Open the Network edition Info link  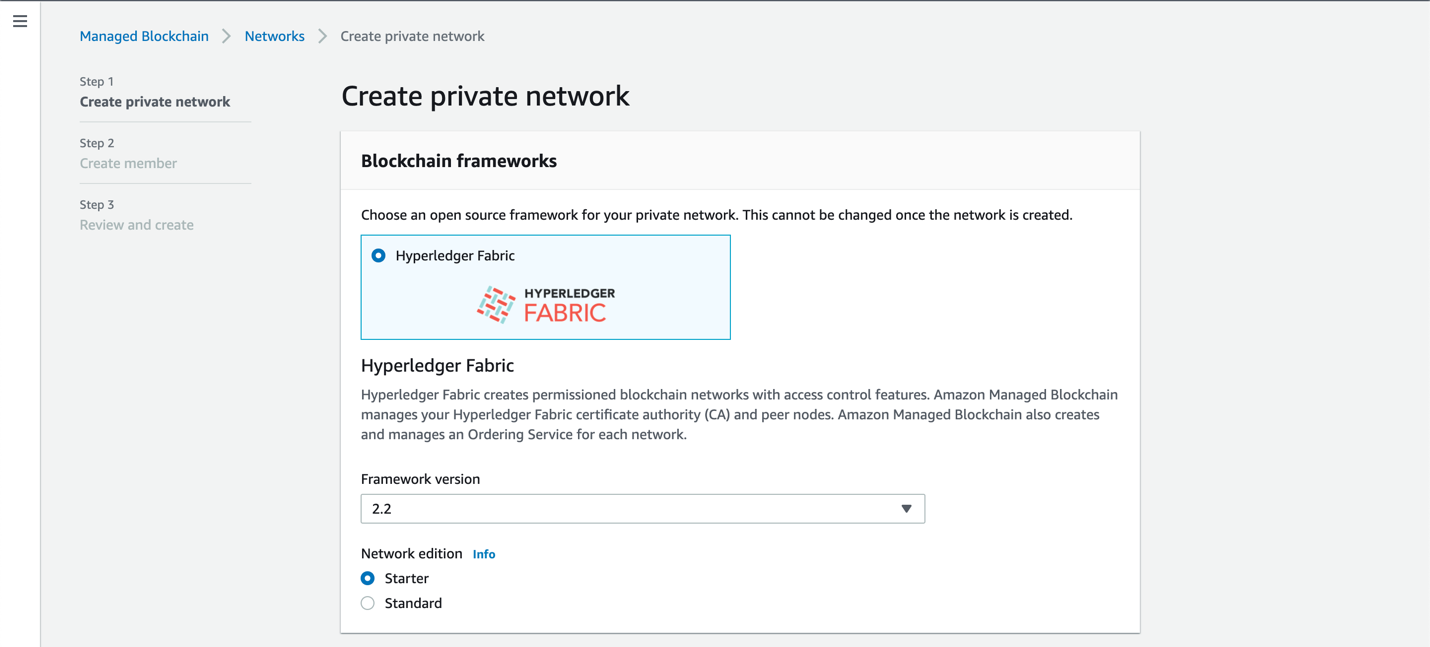coord(484,554)
